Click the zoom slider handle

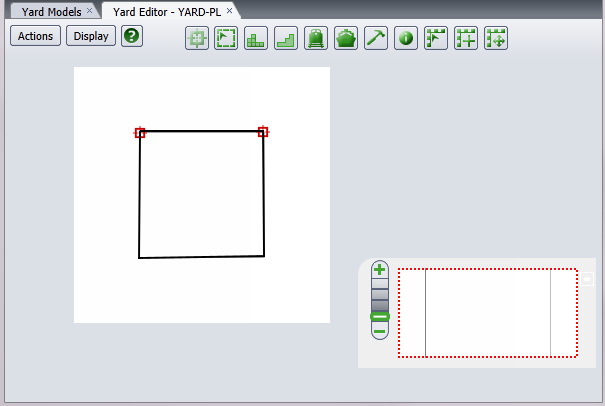(x=380, y=317)
